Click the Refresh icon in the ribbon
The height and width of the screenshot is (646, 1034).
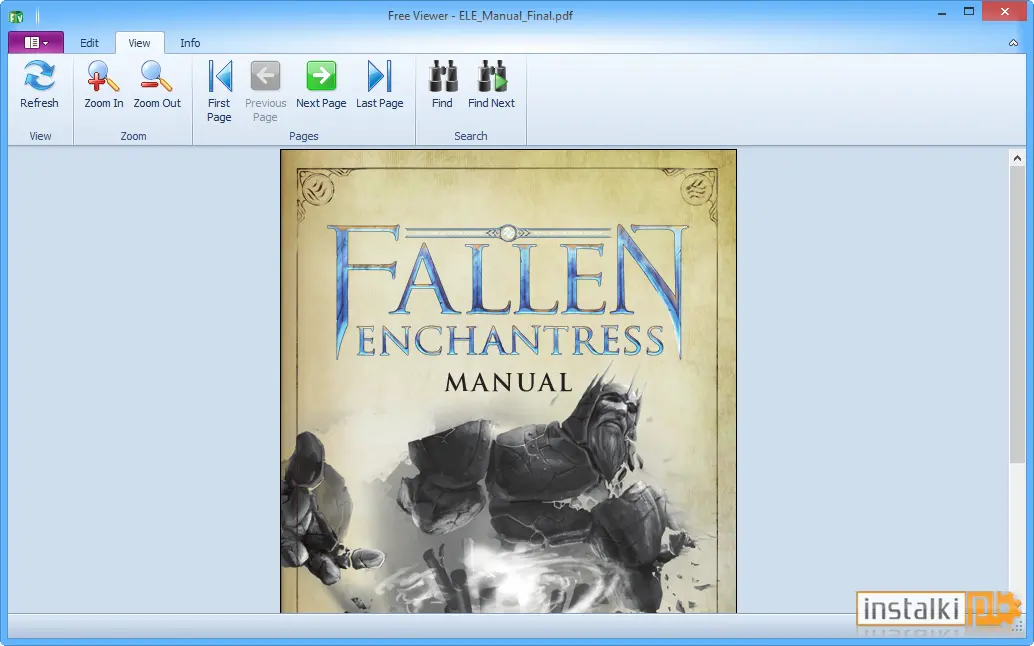click(39, 76)
